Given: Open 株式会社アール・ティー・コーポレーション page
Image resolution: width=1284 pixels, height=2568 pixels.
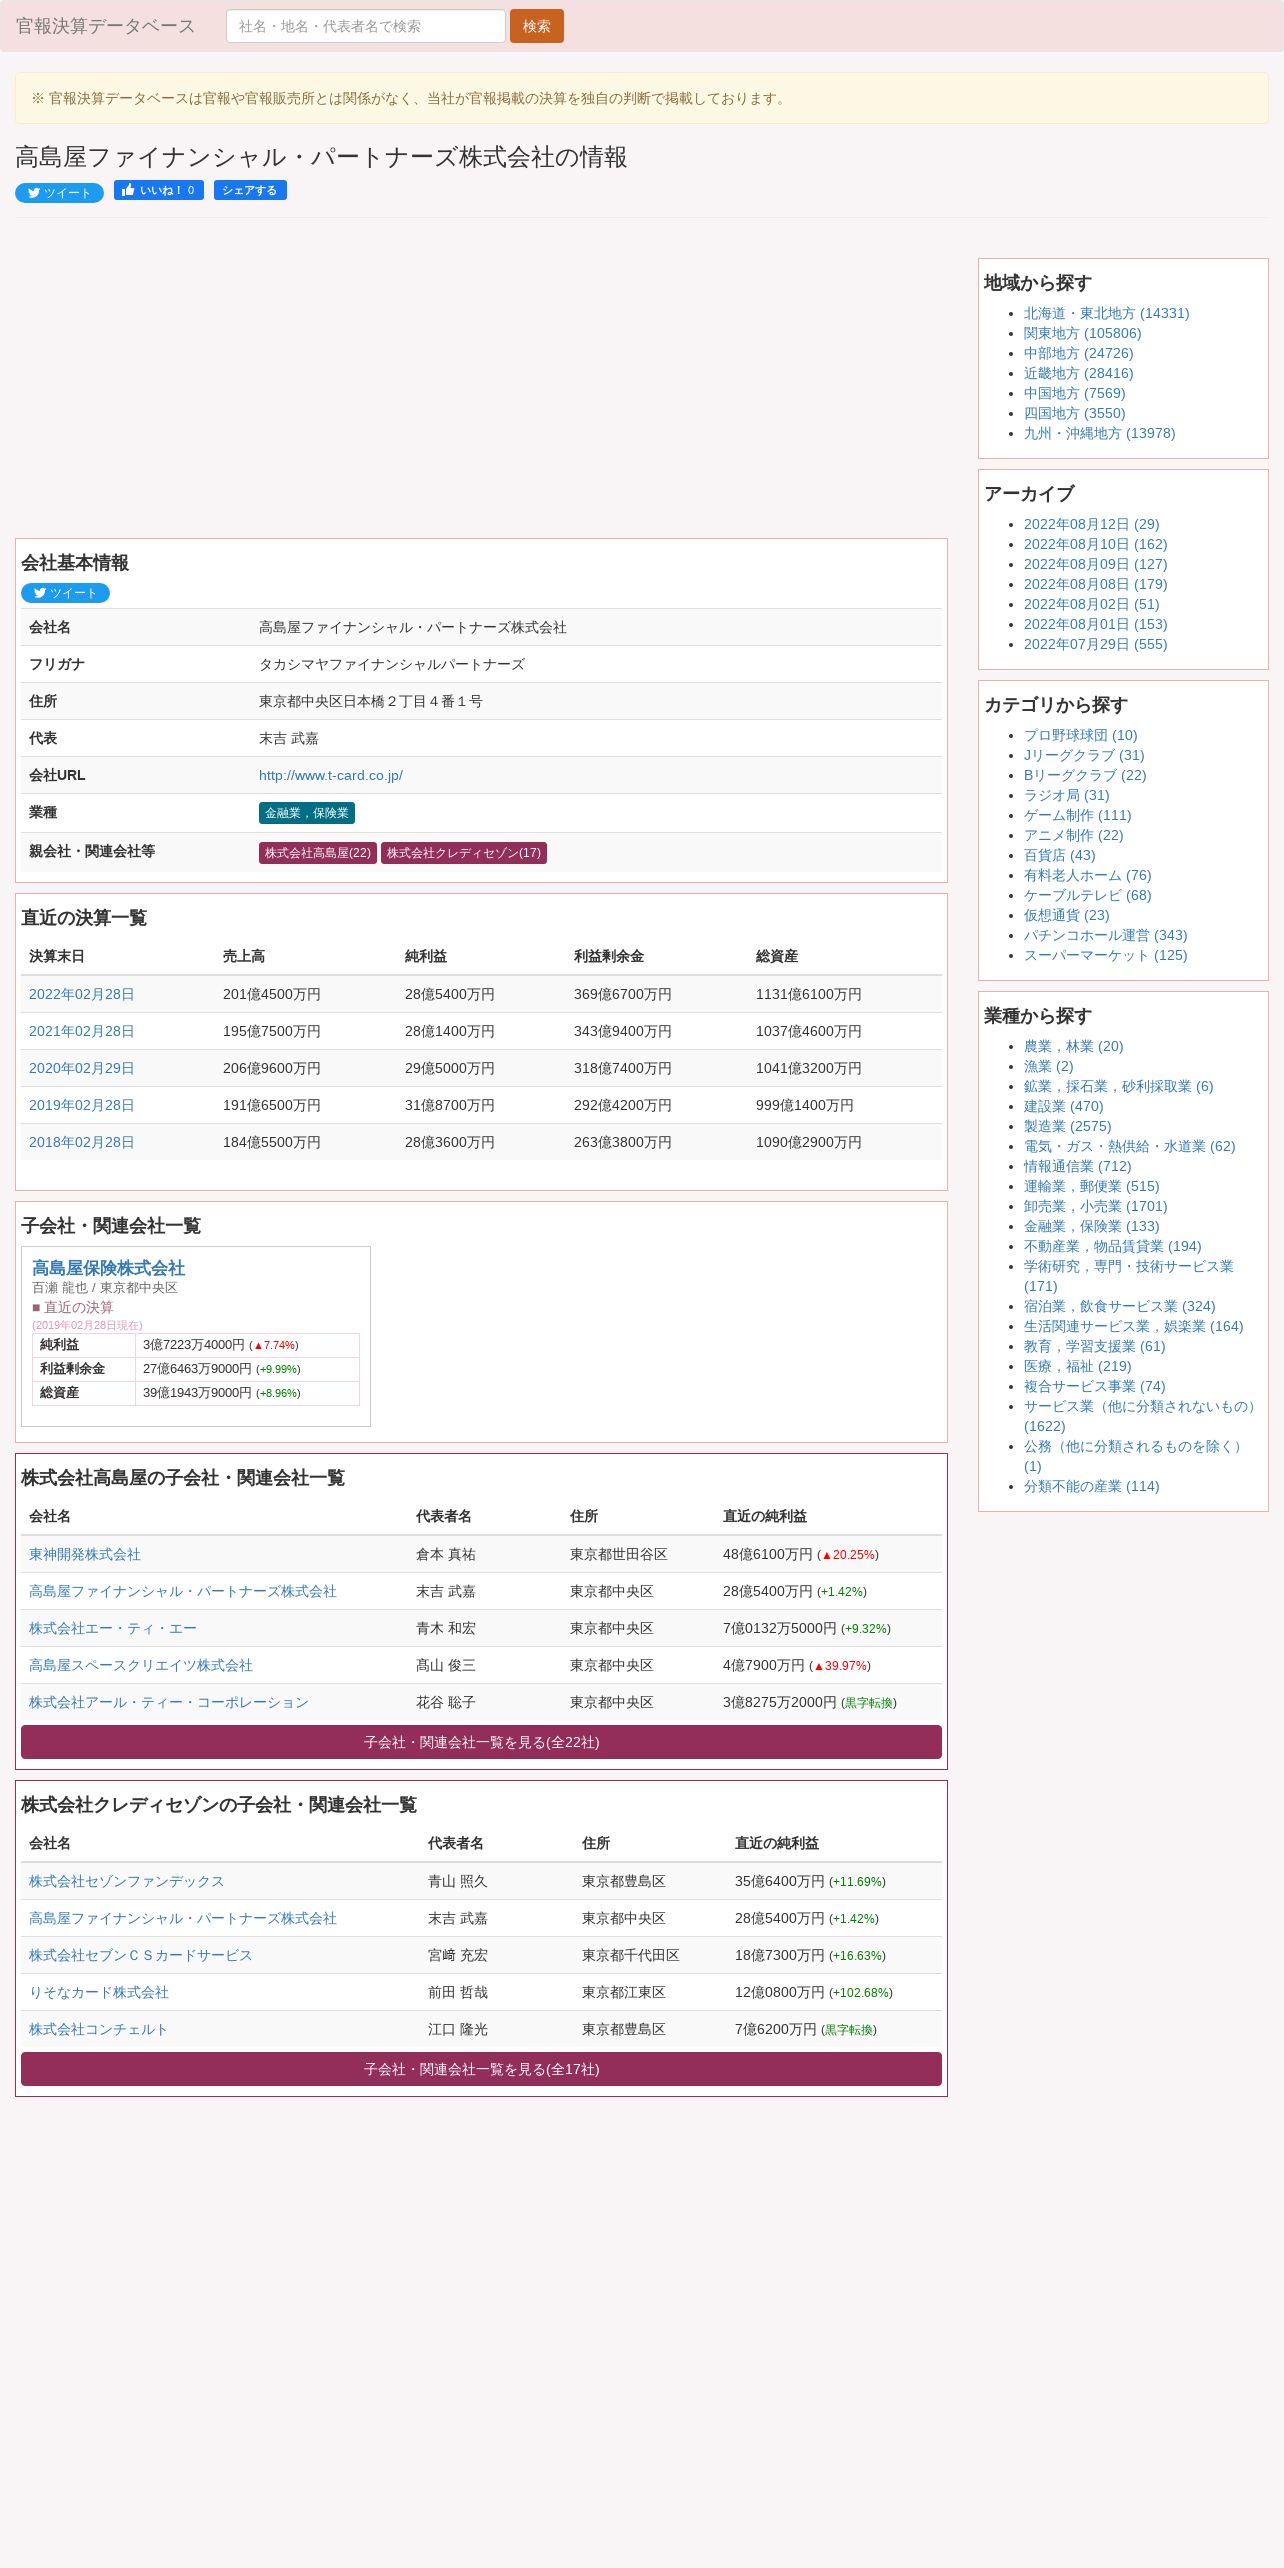Looking at the screenshot, I should click(x=169, y=1702).
